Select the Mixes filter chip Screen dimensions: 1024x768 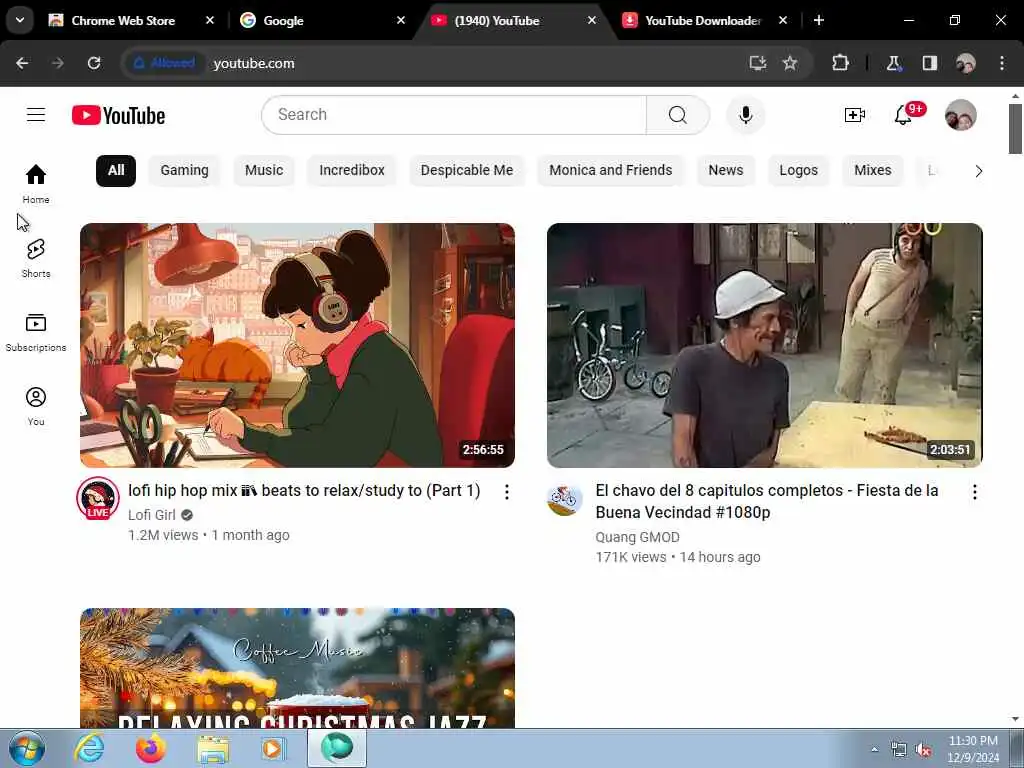click(x=872, y=170)
